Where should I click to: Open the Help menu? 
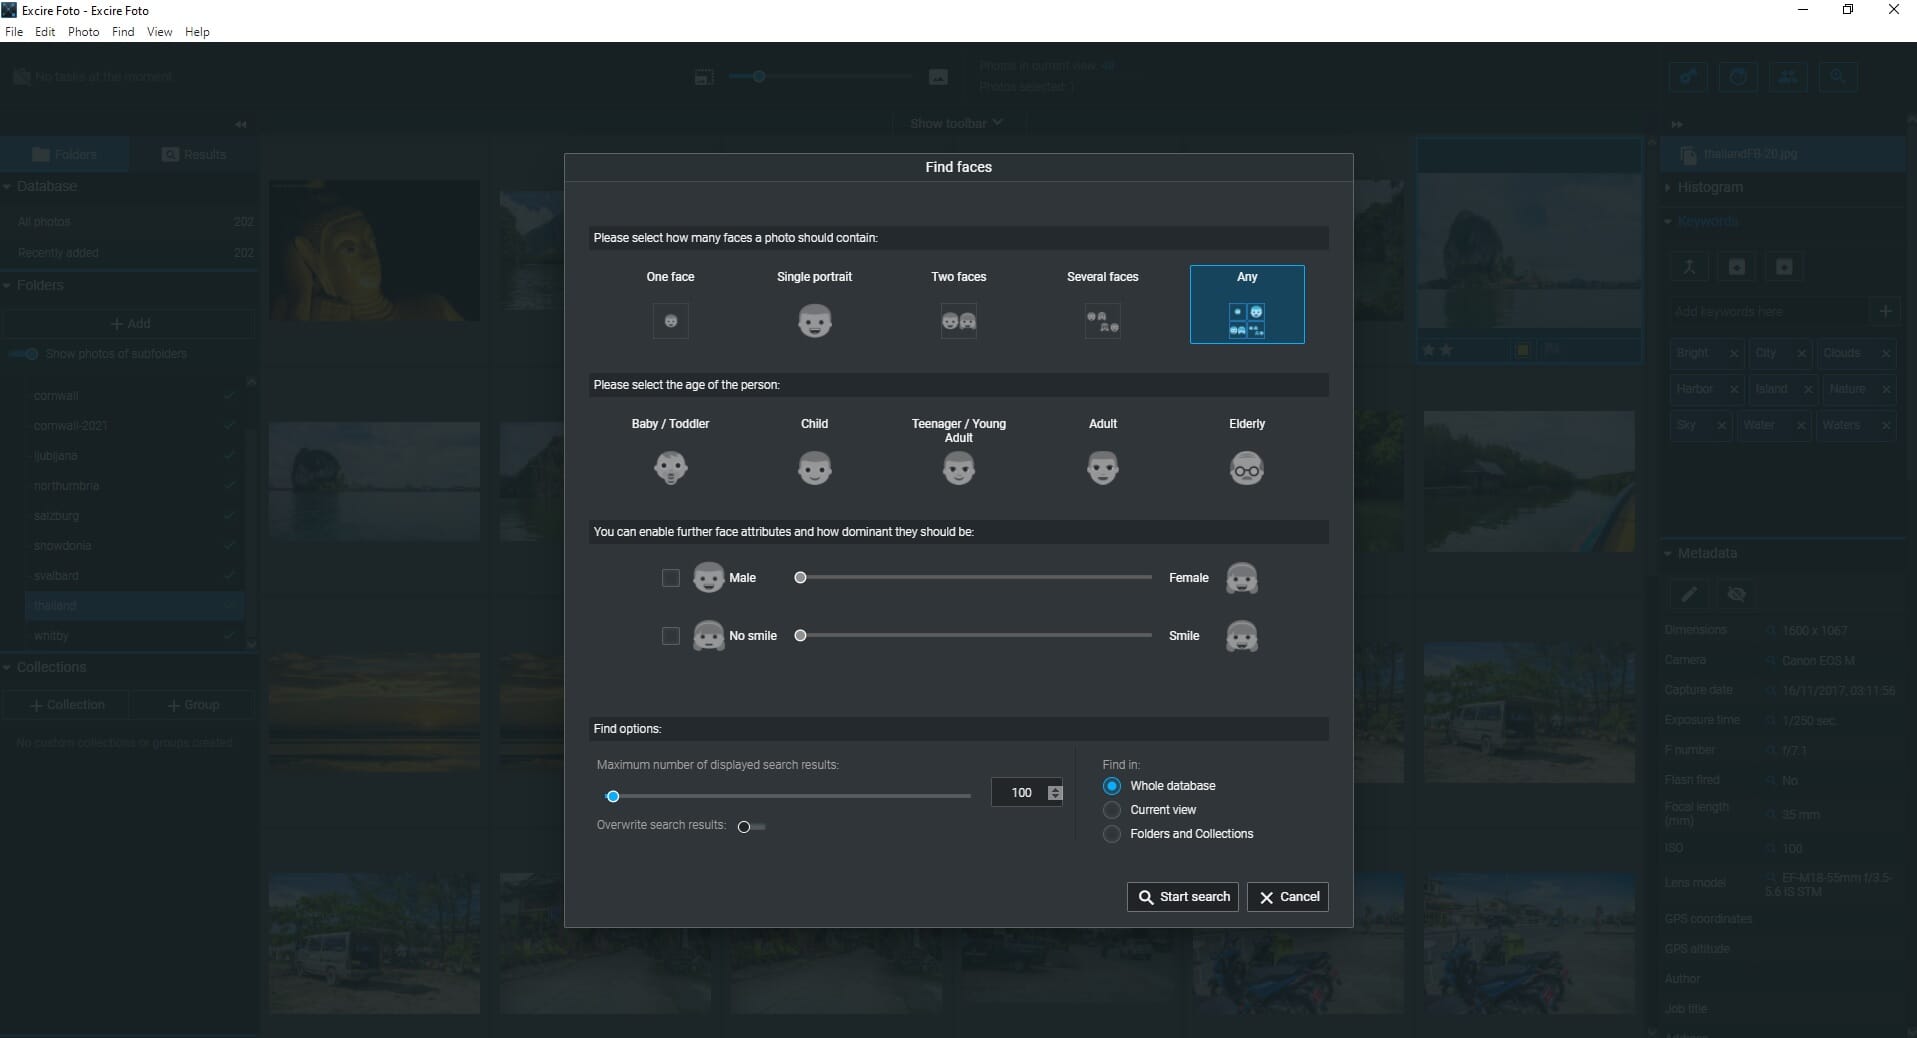(197, 32)
